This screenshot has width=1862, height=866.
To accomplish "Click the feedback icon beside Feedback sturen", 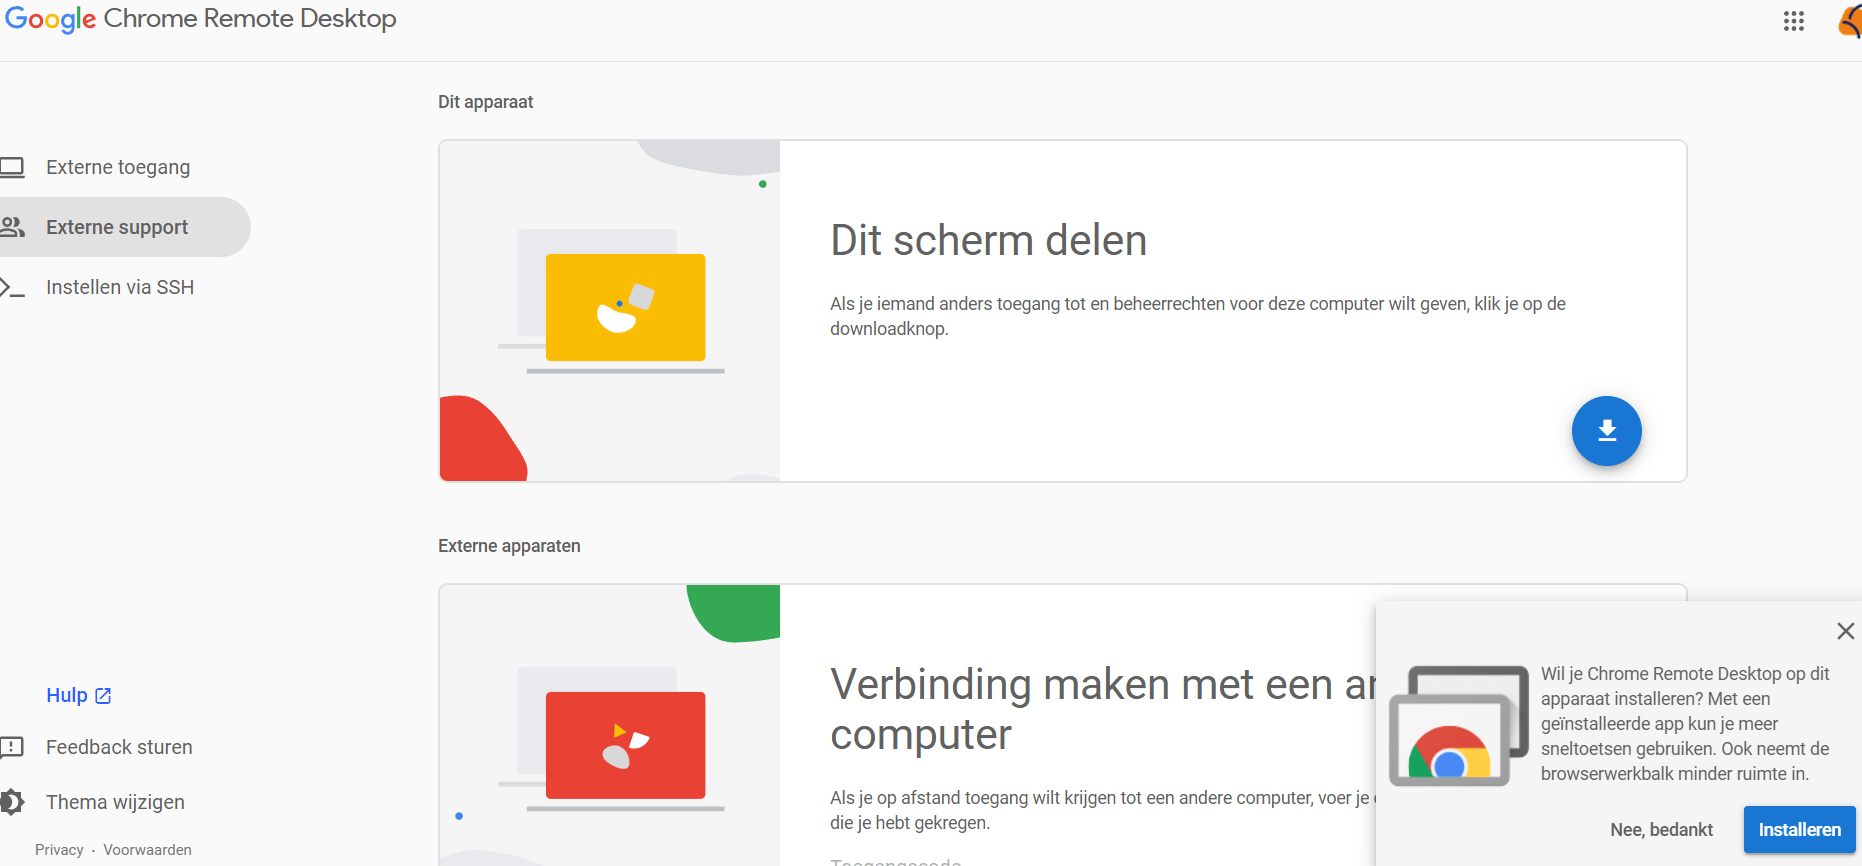I will click(12, 747).
